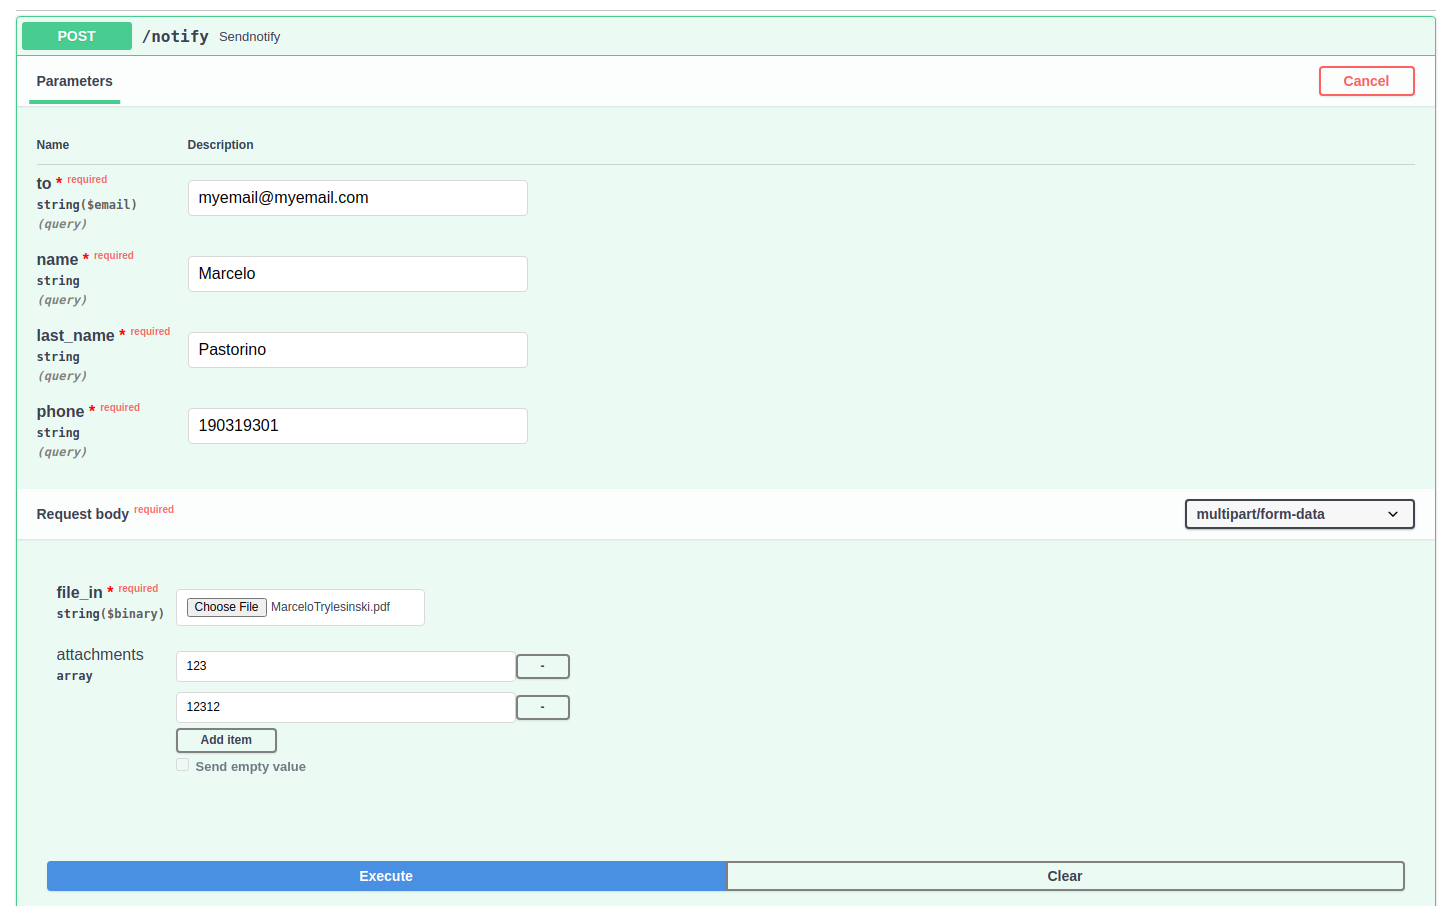Click the name field showing Marcelo
This screenshot has width=1451, height=906.
(x=357, y=273)
